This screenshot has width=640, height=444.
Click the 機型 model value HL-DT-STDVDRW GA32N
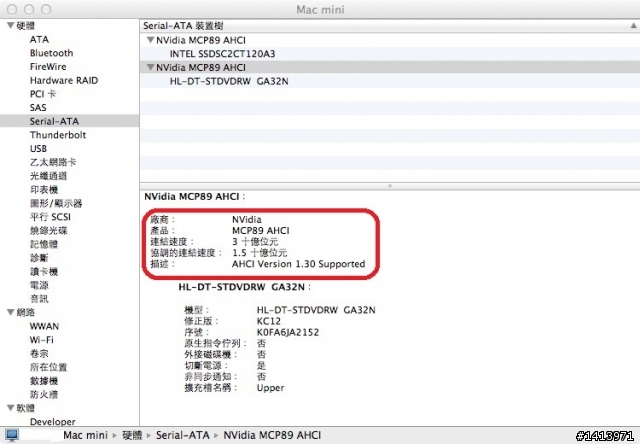tap(316, 310)
